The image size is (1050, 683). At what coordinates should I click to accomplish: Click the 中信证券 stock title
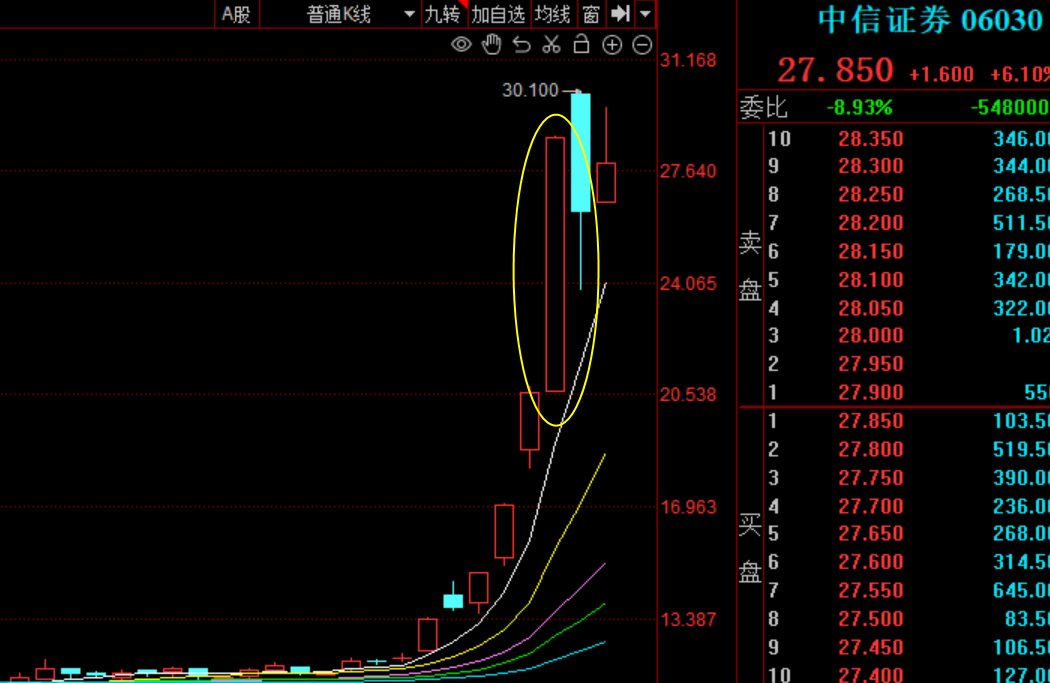(883, 20)
